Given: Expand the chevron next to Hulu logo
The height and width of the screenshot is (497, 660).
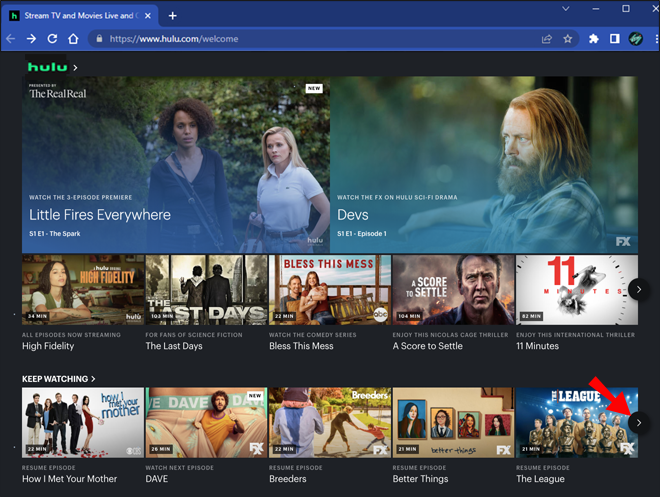Looking at the screenshot, I should click(x=75, y=67).
